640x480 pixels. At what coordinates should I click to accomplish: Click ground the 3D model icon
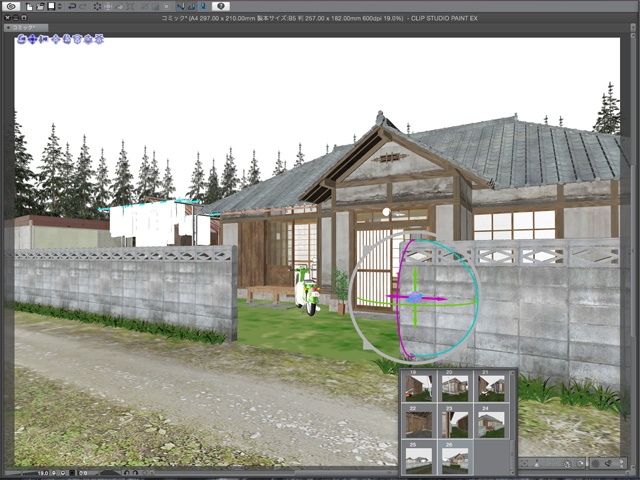click(x=537, y=463)
